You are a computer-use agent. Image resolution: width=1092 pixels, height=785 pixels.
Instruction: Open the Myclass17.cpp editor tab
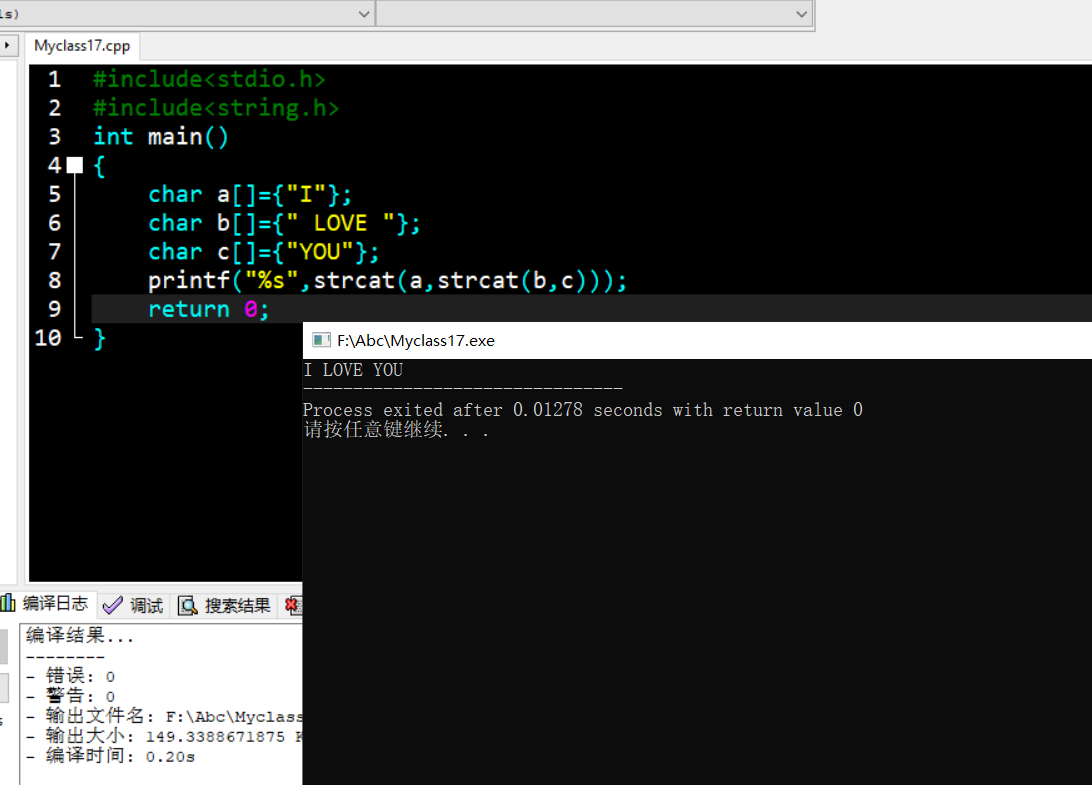pos(82,46)
